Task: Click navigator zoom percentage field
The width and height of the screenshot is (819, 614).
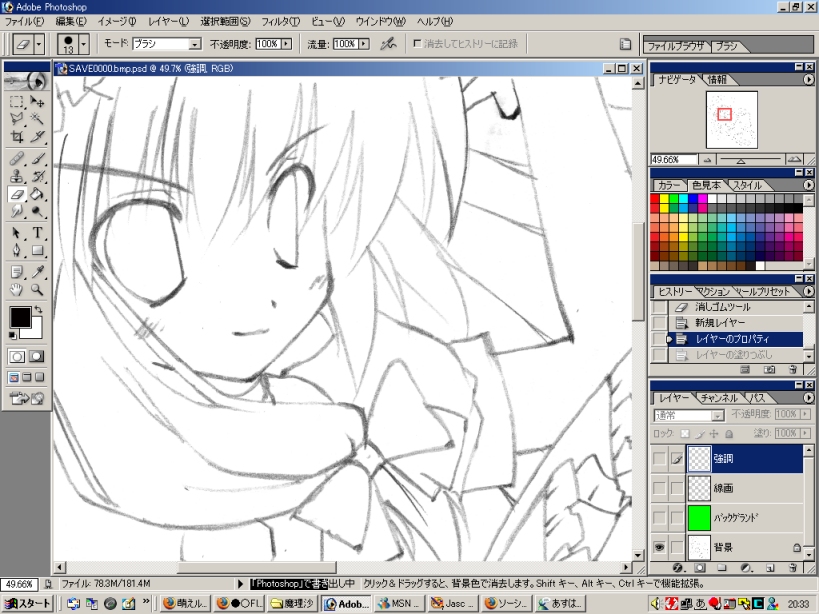Action: (x=674, y=159)
